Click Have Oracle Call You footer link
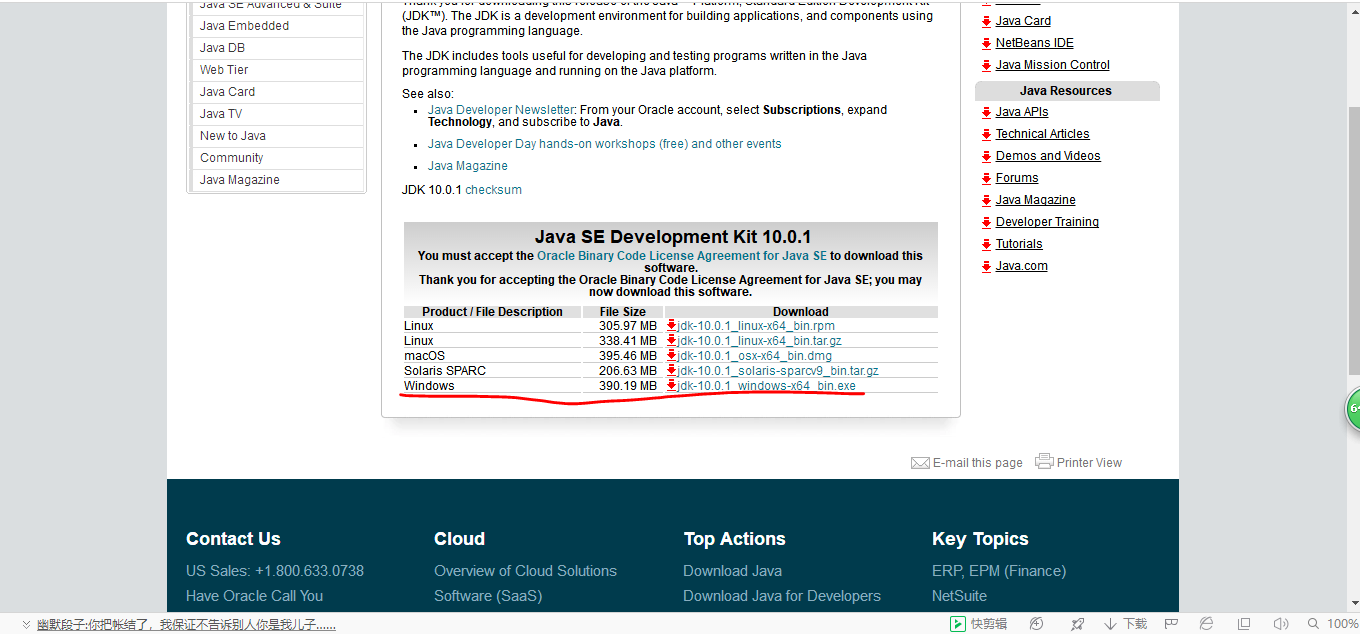This screenshot has height=634, width=1360. [255, 596]
